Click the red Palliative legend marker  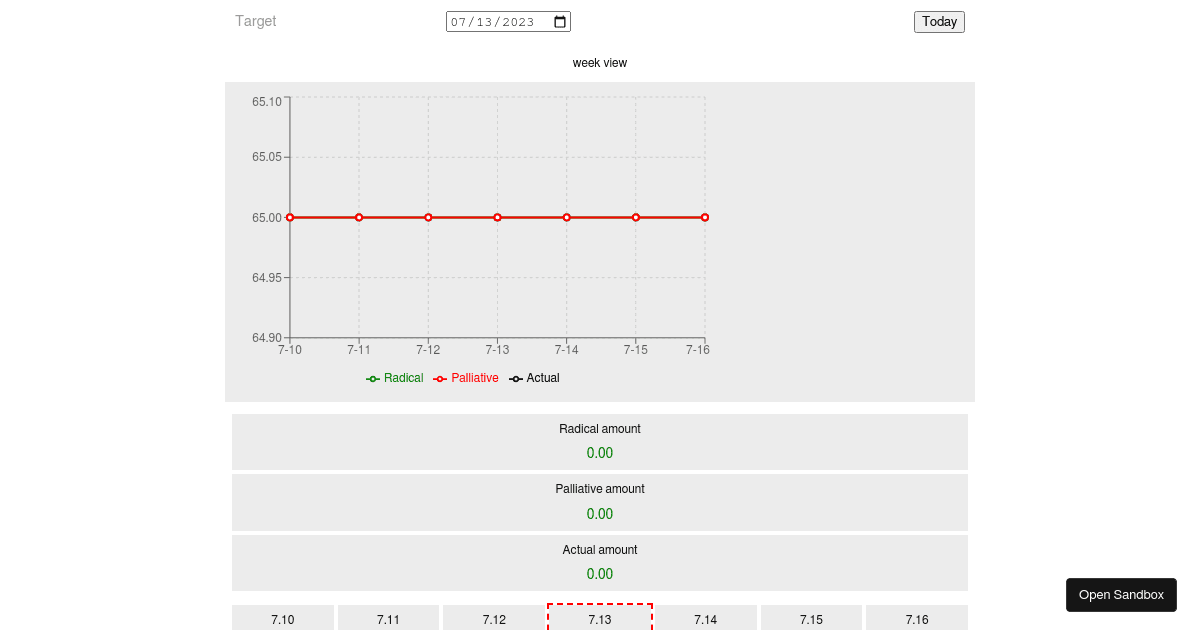[x=439, y=378]
